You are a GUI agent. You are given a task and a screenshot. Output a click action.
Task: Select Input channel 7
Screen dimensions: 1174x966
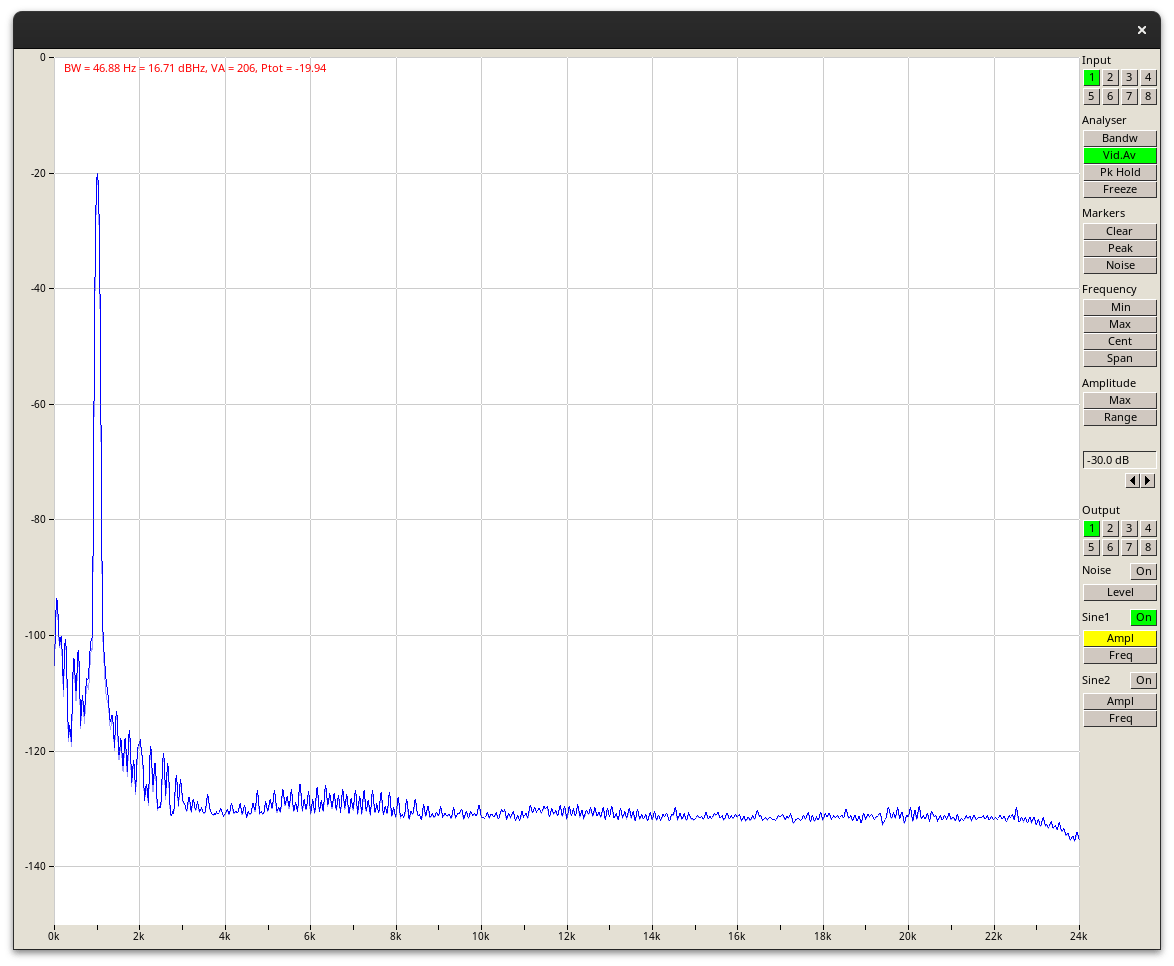[1129, 96]
